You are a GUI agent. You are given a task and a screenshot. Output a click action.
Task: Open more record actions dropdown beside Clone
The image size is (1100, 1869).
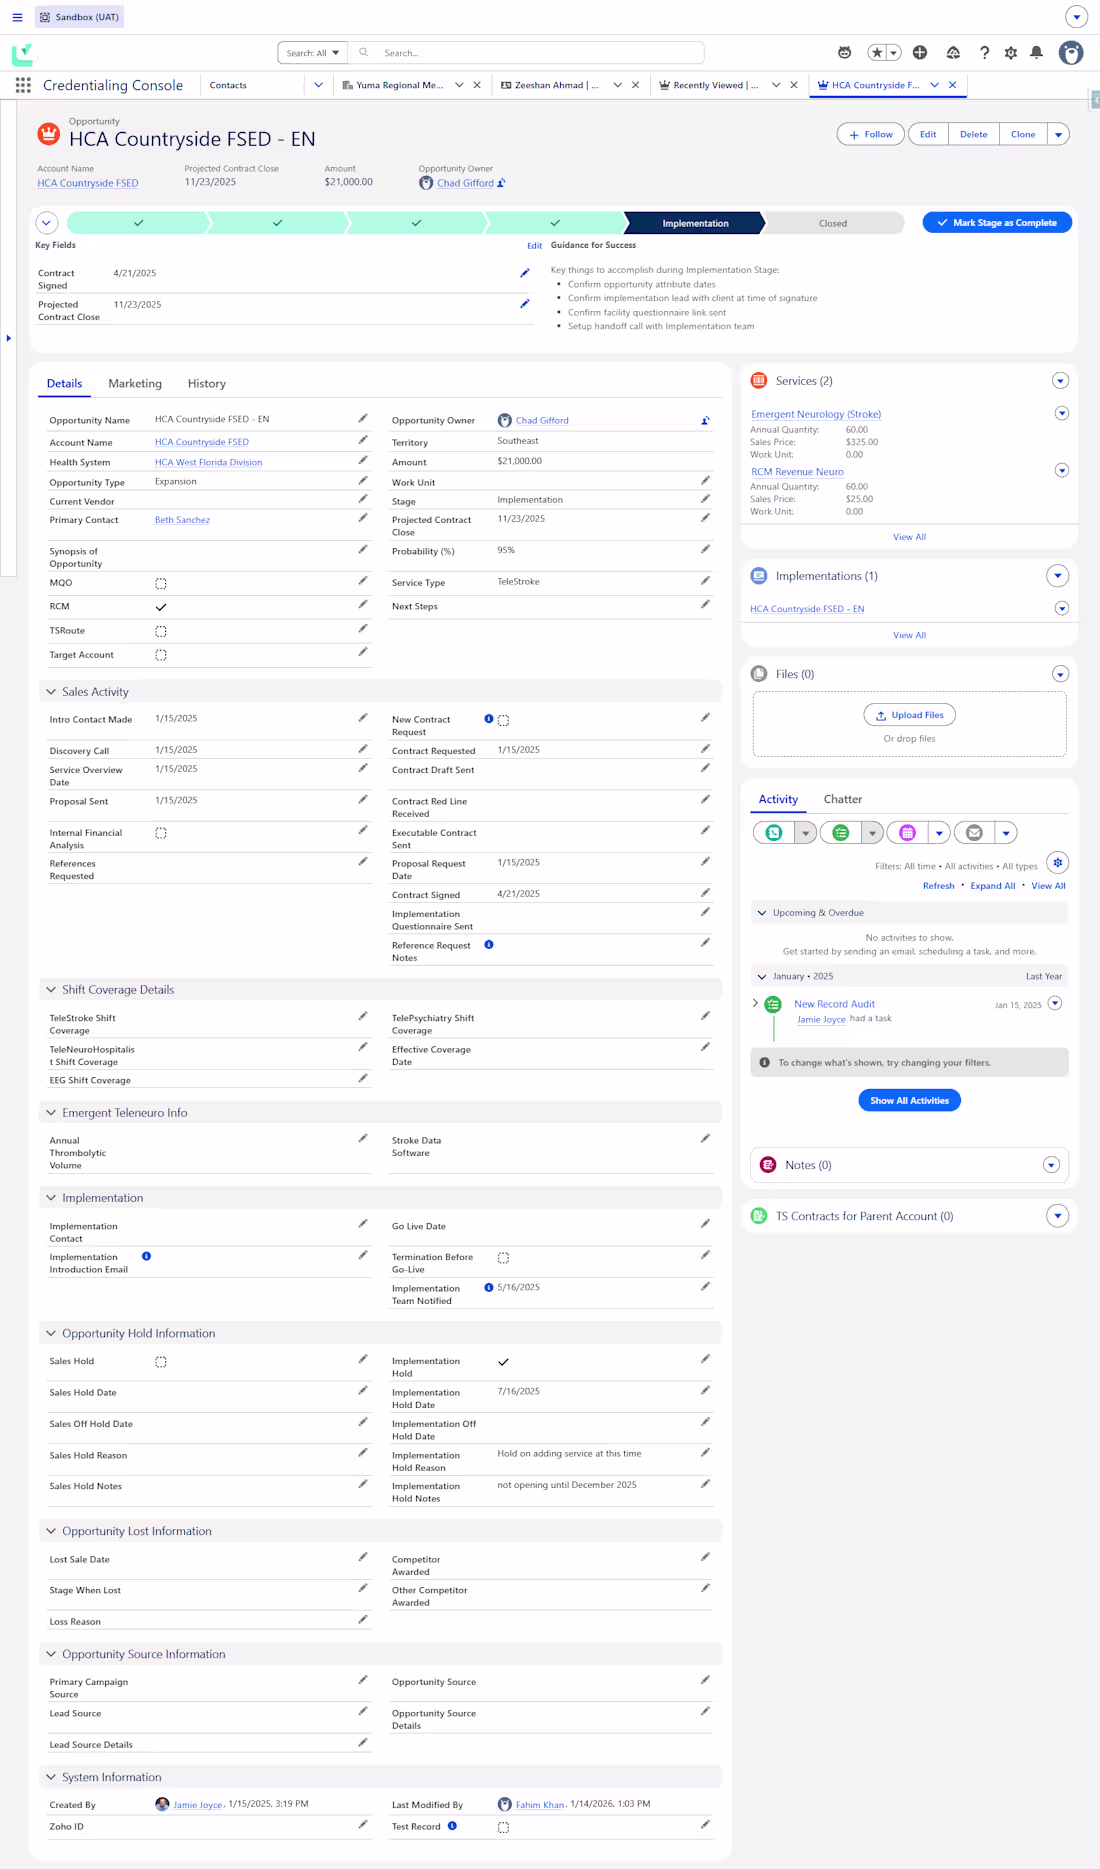(1059, 134)
